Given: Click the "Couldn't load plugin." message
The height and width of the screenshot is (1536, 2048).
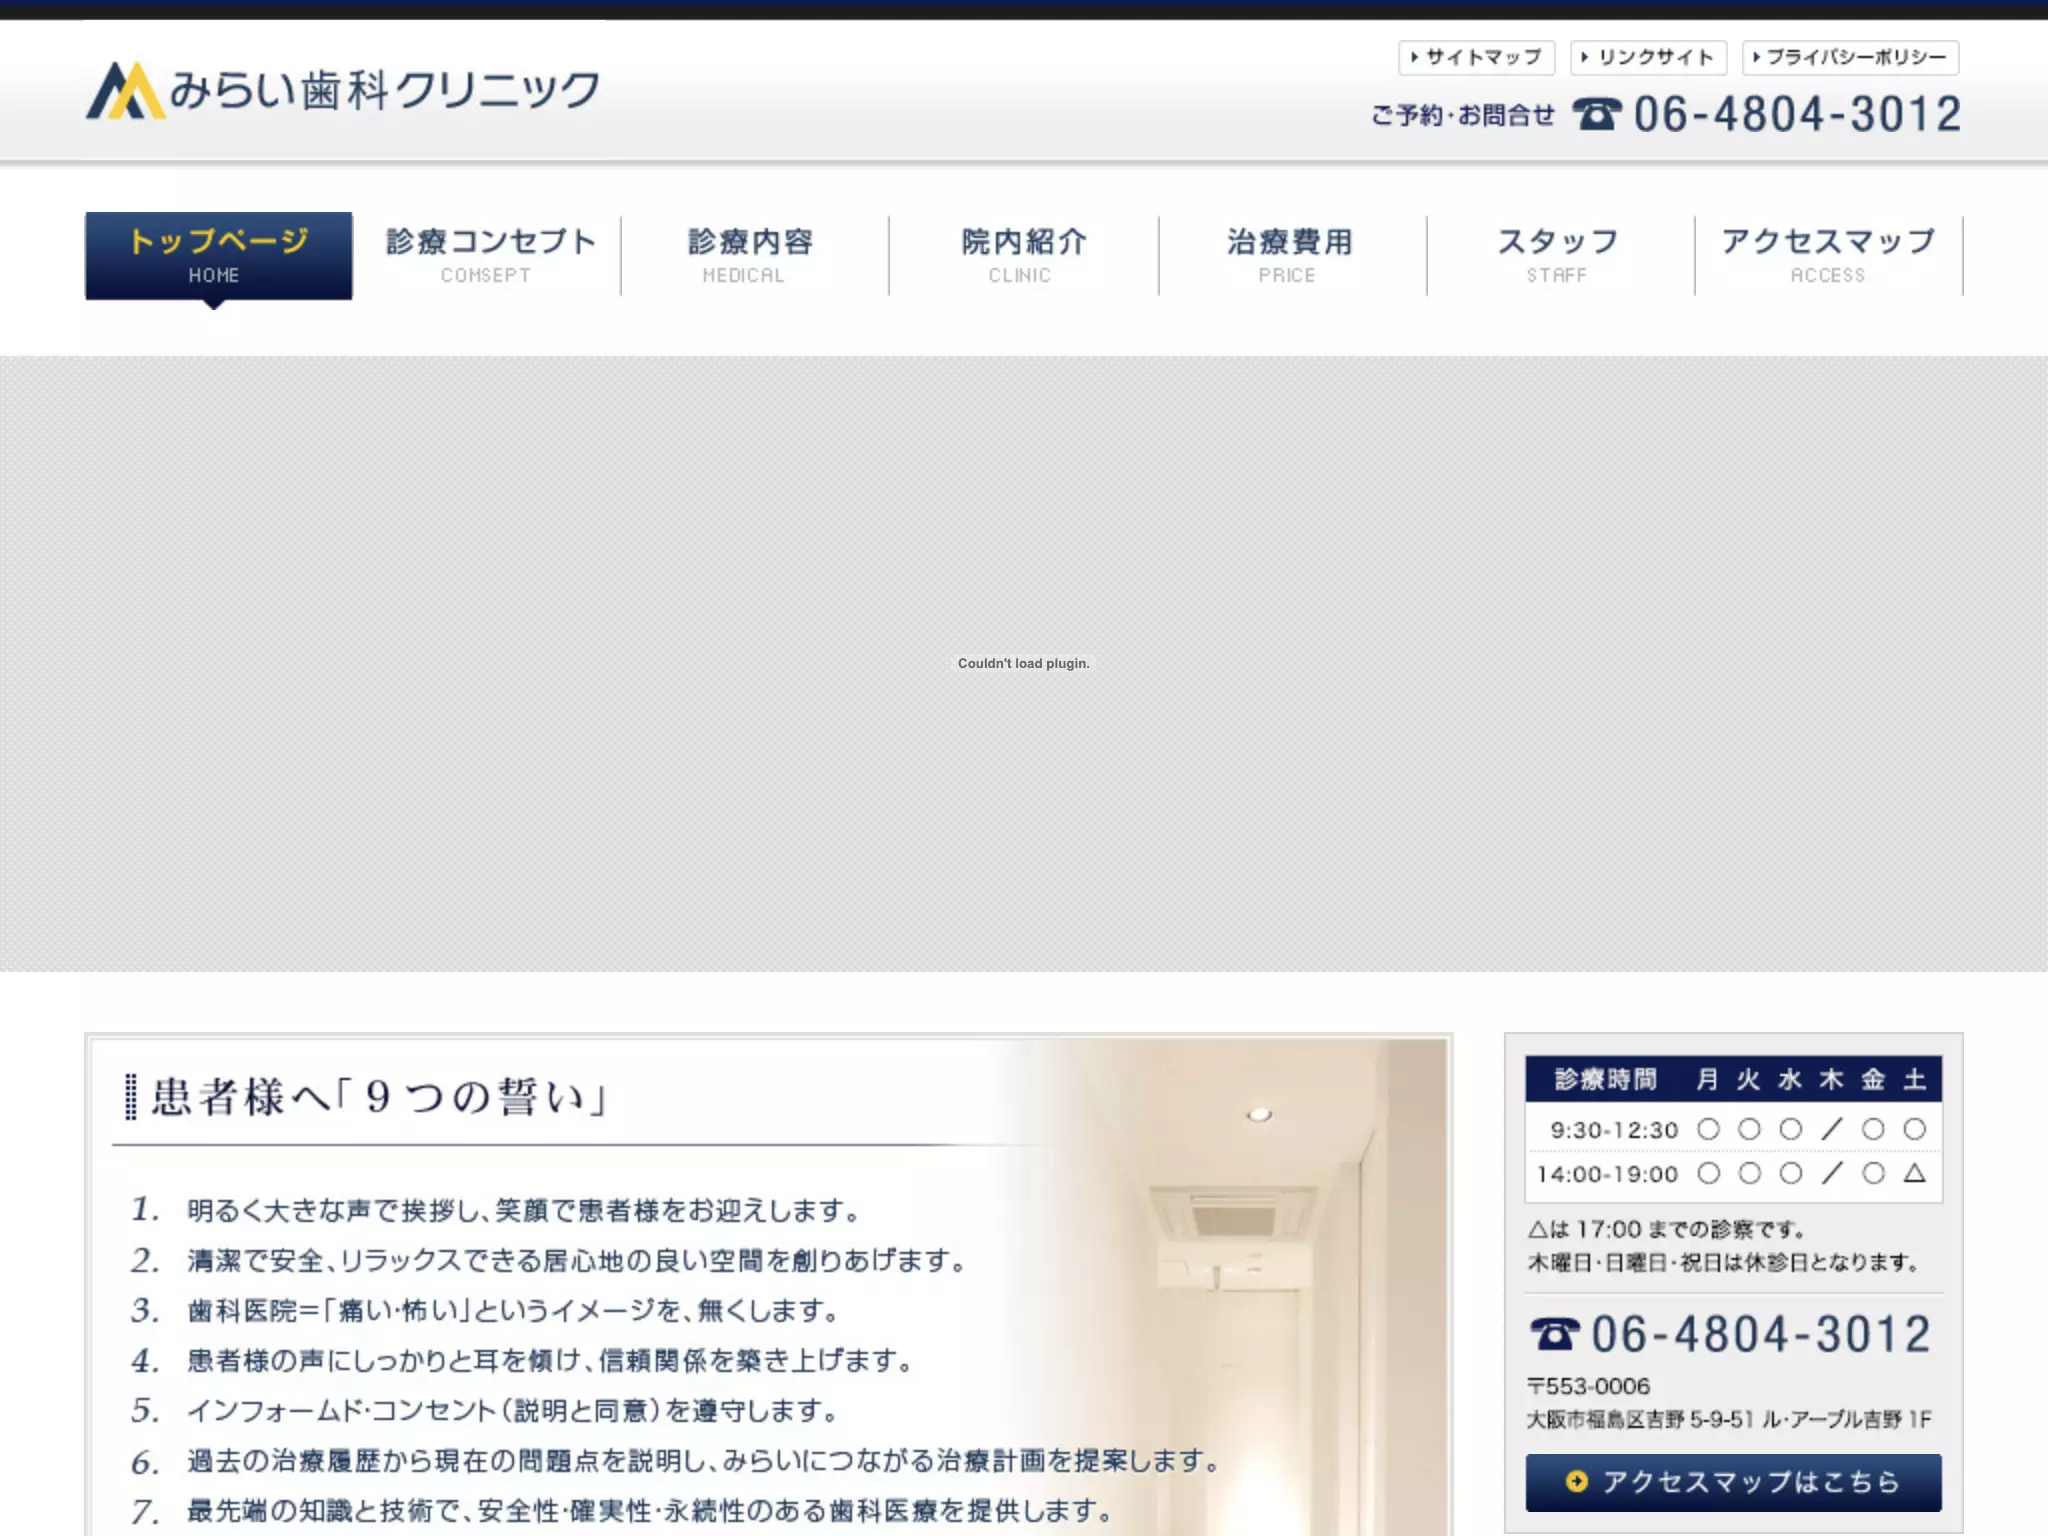Looking at the screenshot, I should [x=1023, y=663].
